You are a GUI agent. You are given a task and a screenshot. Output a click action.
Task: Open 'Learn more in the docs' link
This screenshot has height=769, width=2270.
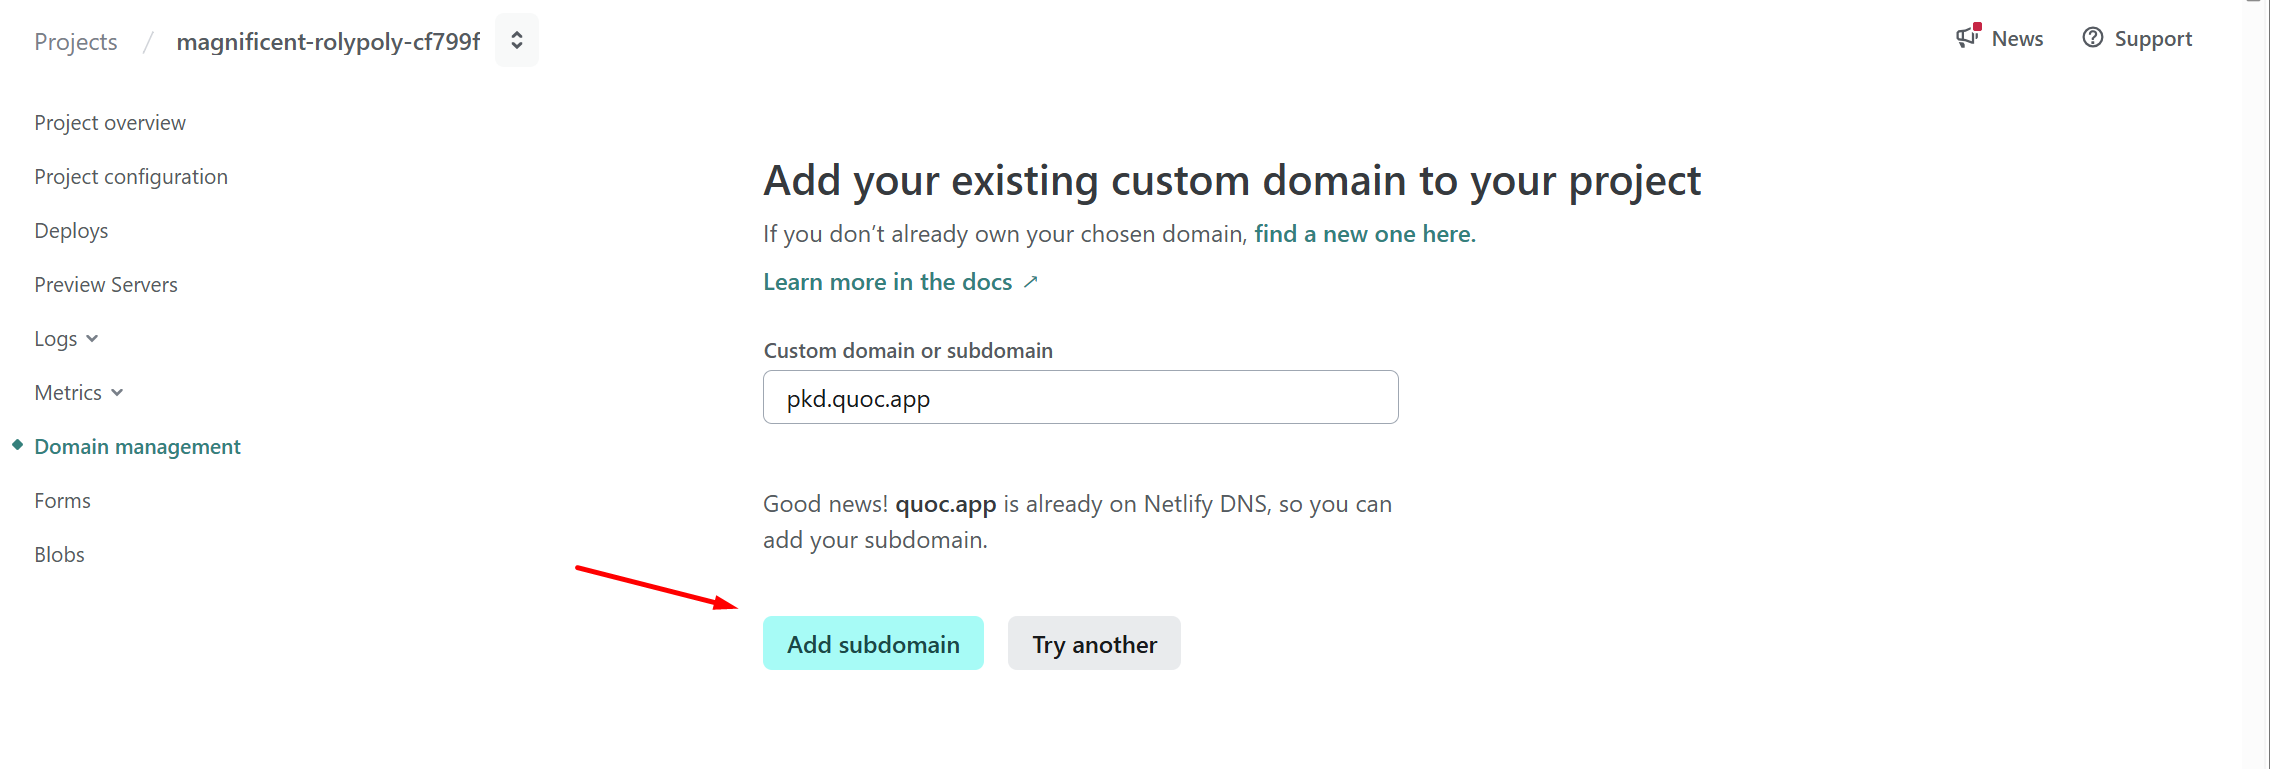coord(887,282)
